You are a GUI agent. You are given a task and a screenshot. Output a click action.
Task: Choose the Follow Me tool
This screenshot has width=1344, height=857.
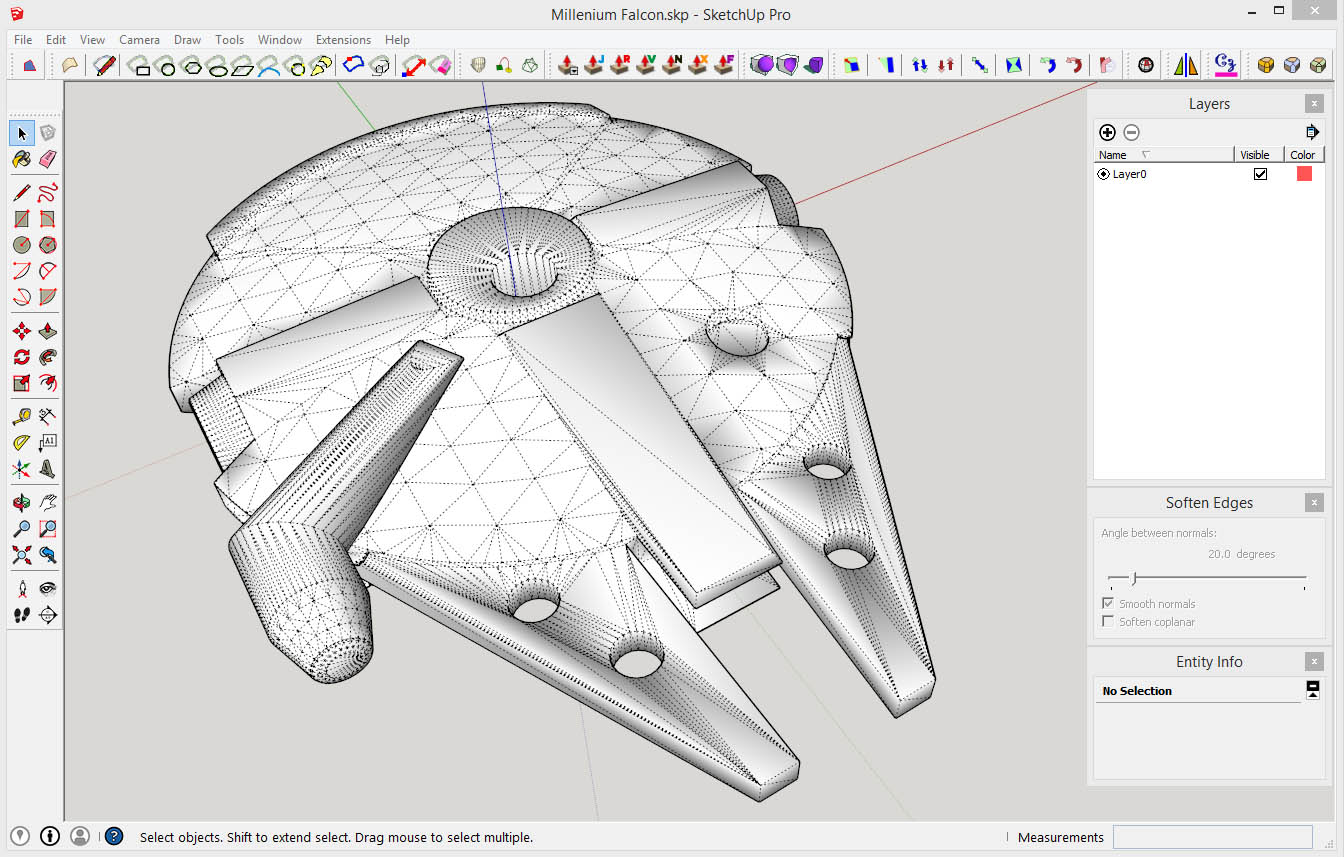48,357
